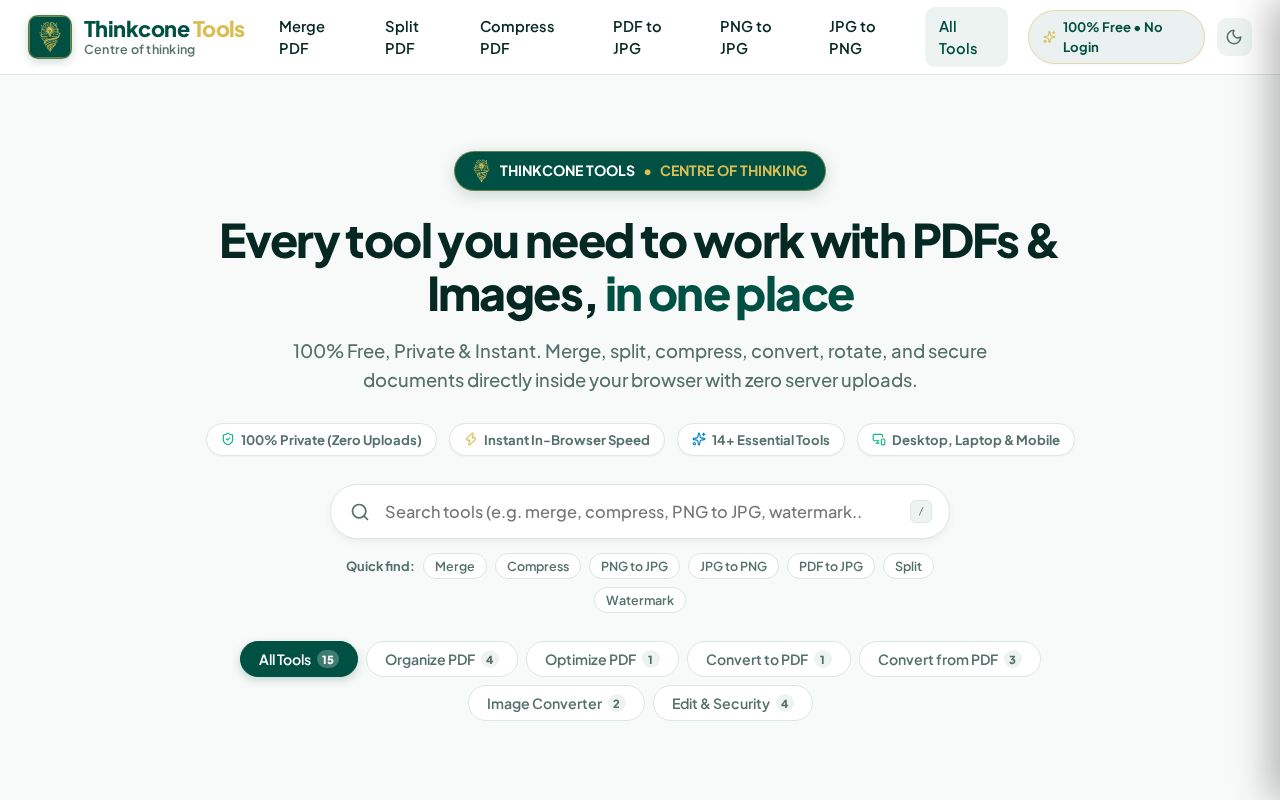Screen dimensions: 1280x800
Task: Click the Thinkcone Tools brand name
Action: click(x=164, y=29)
